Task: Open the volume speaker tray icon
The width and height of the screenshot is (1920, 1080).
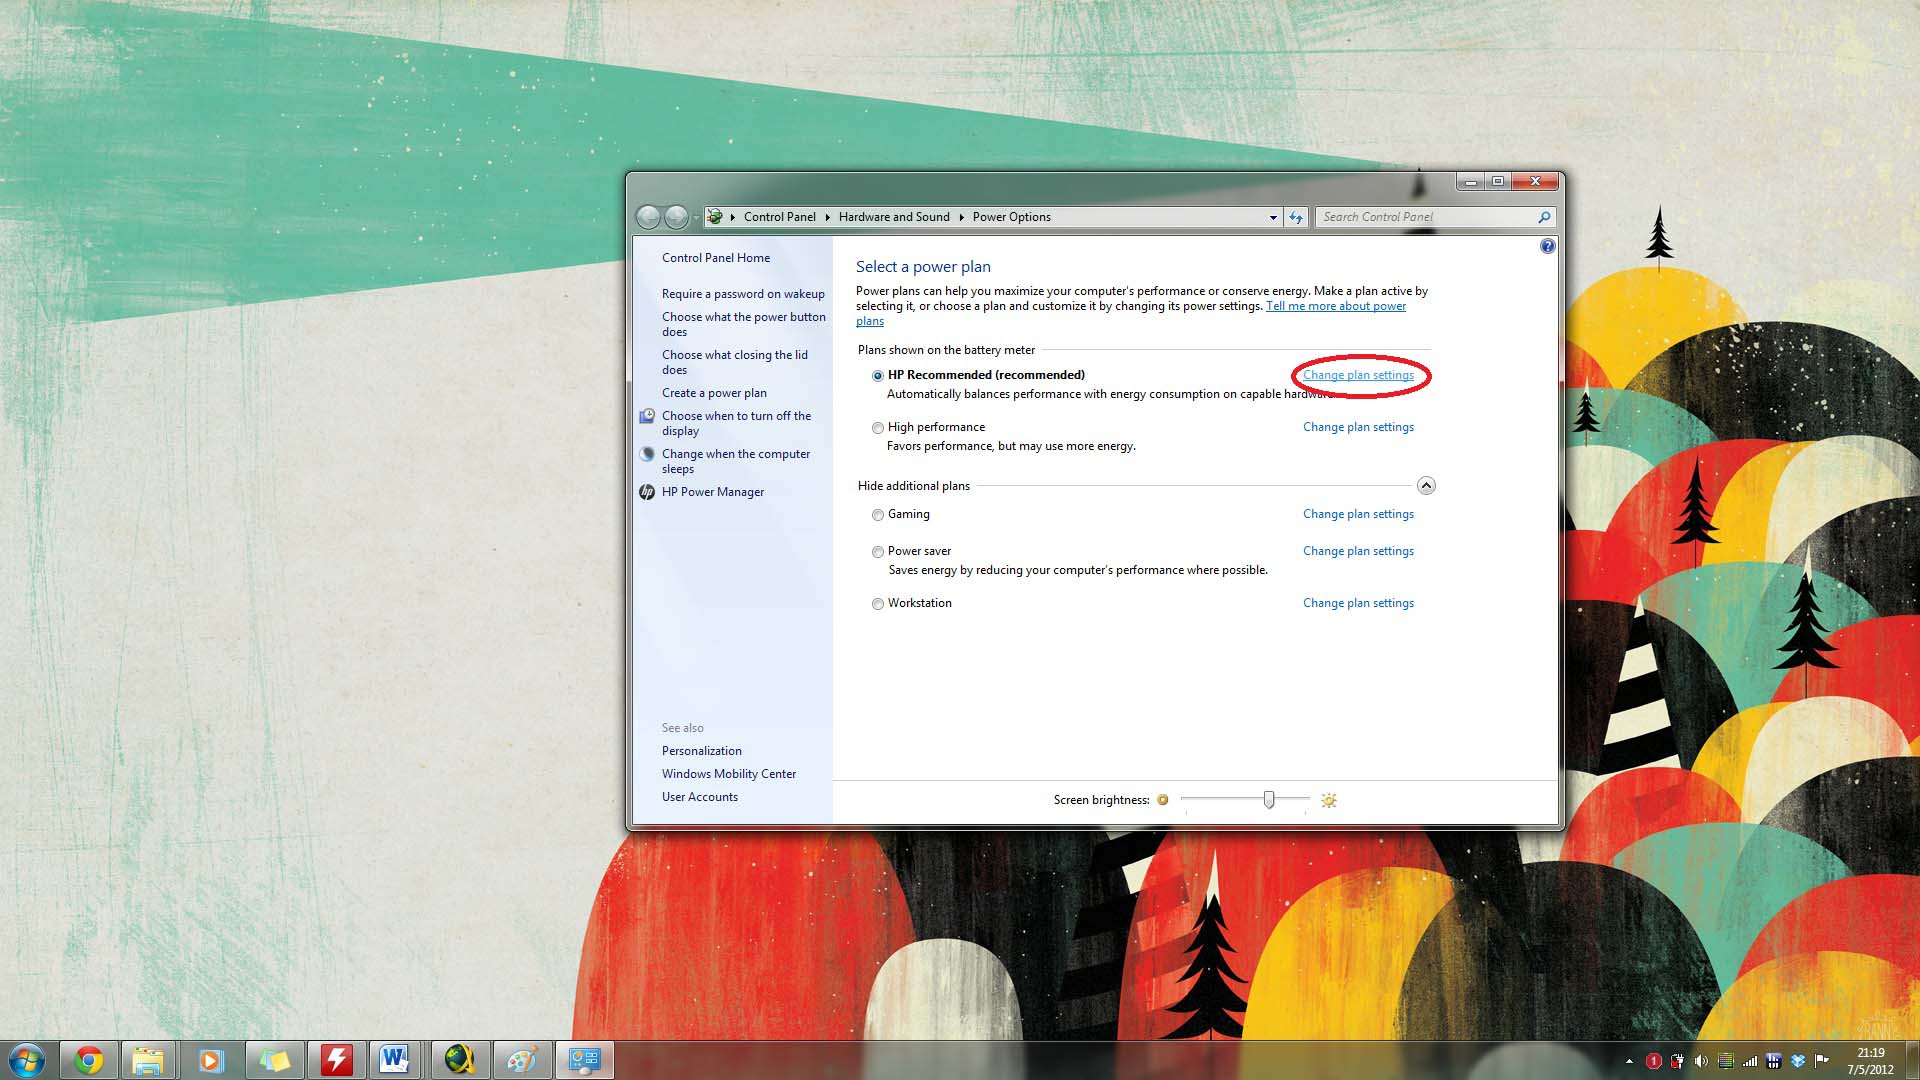Action: 1701,1061
